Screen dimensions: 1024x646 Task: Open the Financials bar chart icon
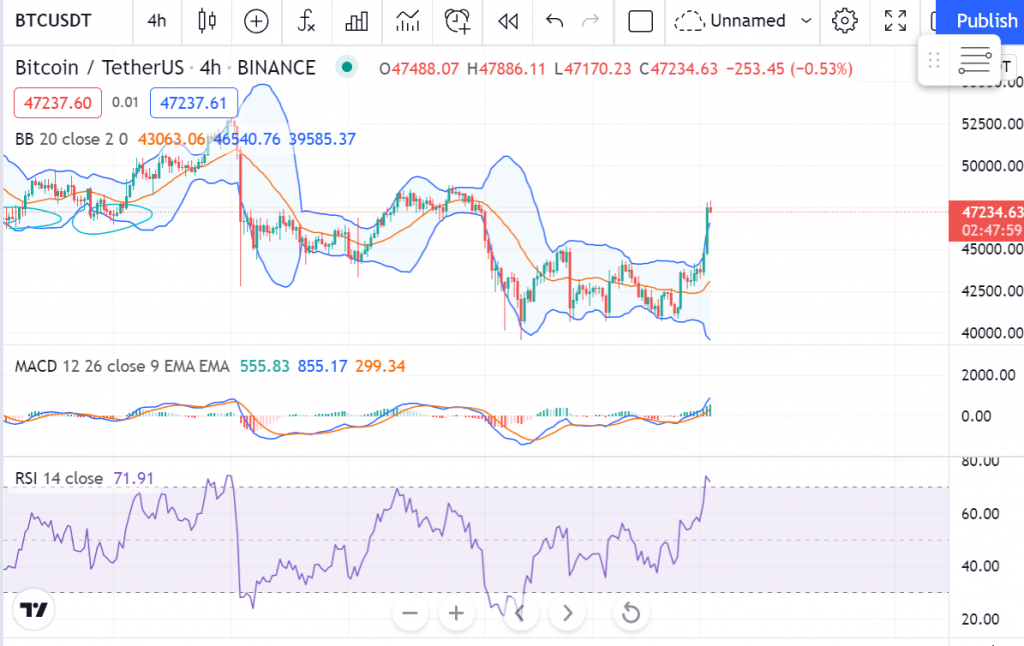(356, 20)
